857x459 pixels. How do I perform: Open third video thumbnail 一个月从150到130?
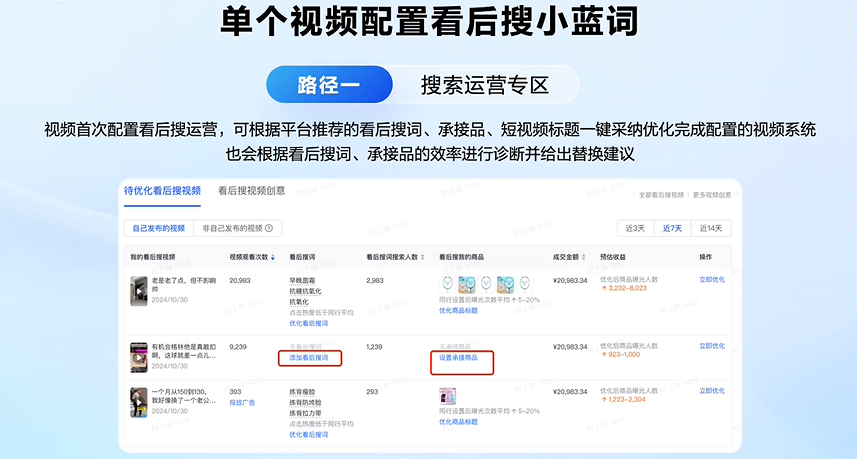pos(138,402)
